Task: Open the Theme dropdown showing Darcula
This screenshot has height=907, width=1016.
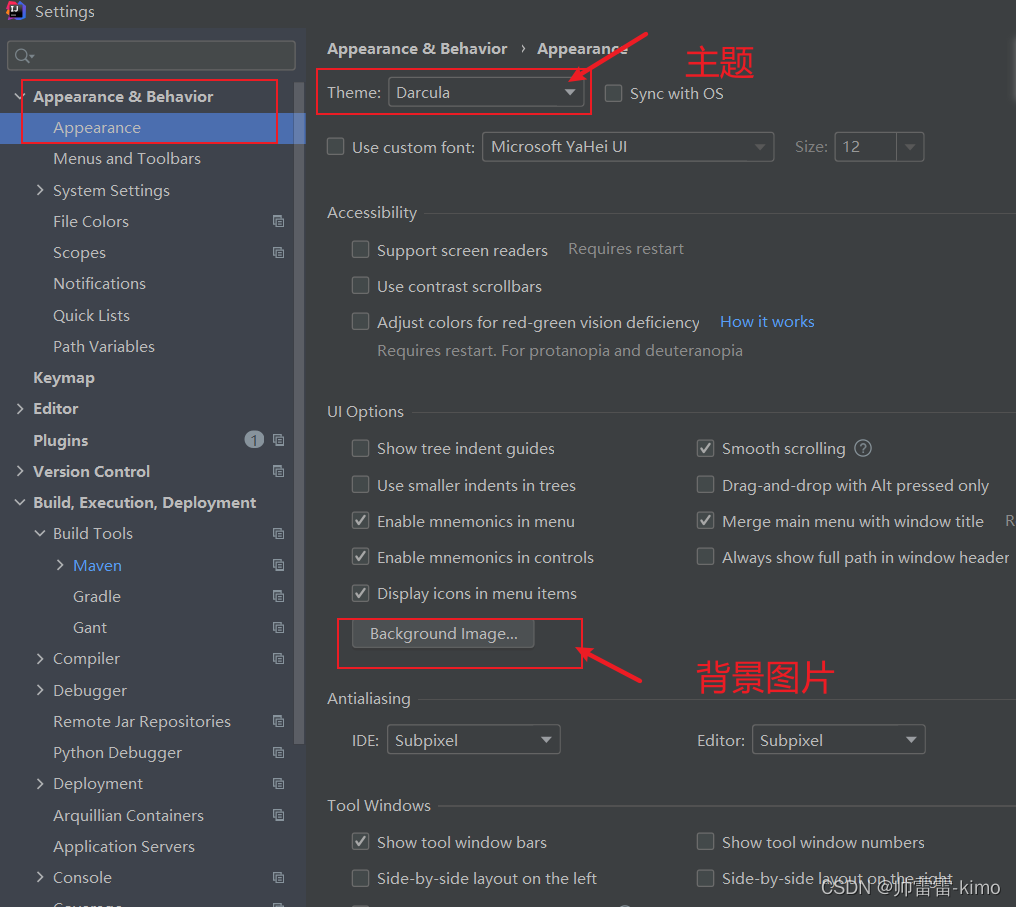Action: 486,93
